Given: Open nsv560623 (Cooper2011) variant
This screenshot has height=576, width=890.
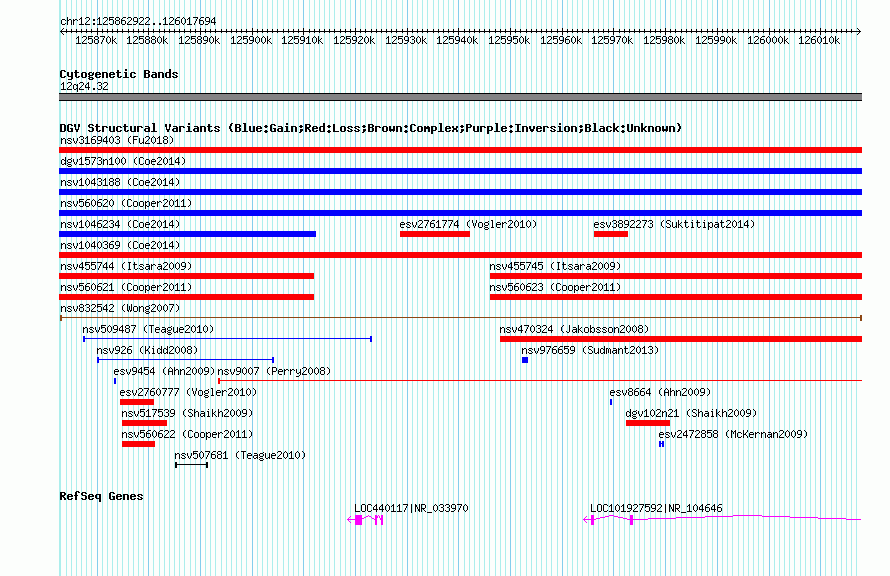Looking at the screenshot, I should (555, 287).
